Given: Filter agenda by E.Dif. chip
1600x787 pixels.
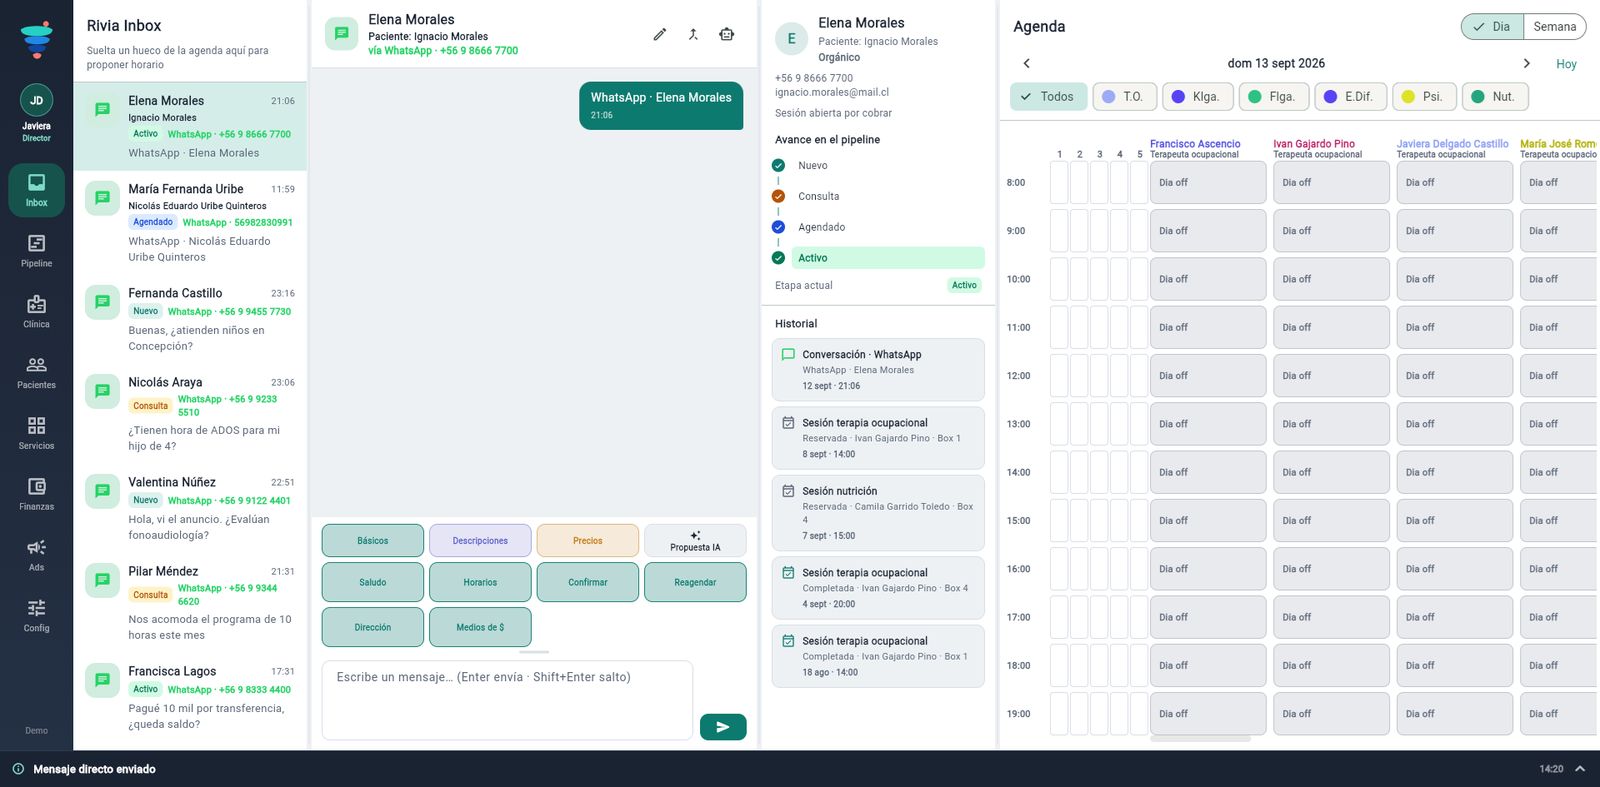Looking at the screenshot, I should coord(1350,97).
